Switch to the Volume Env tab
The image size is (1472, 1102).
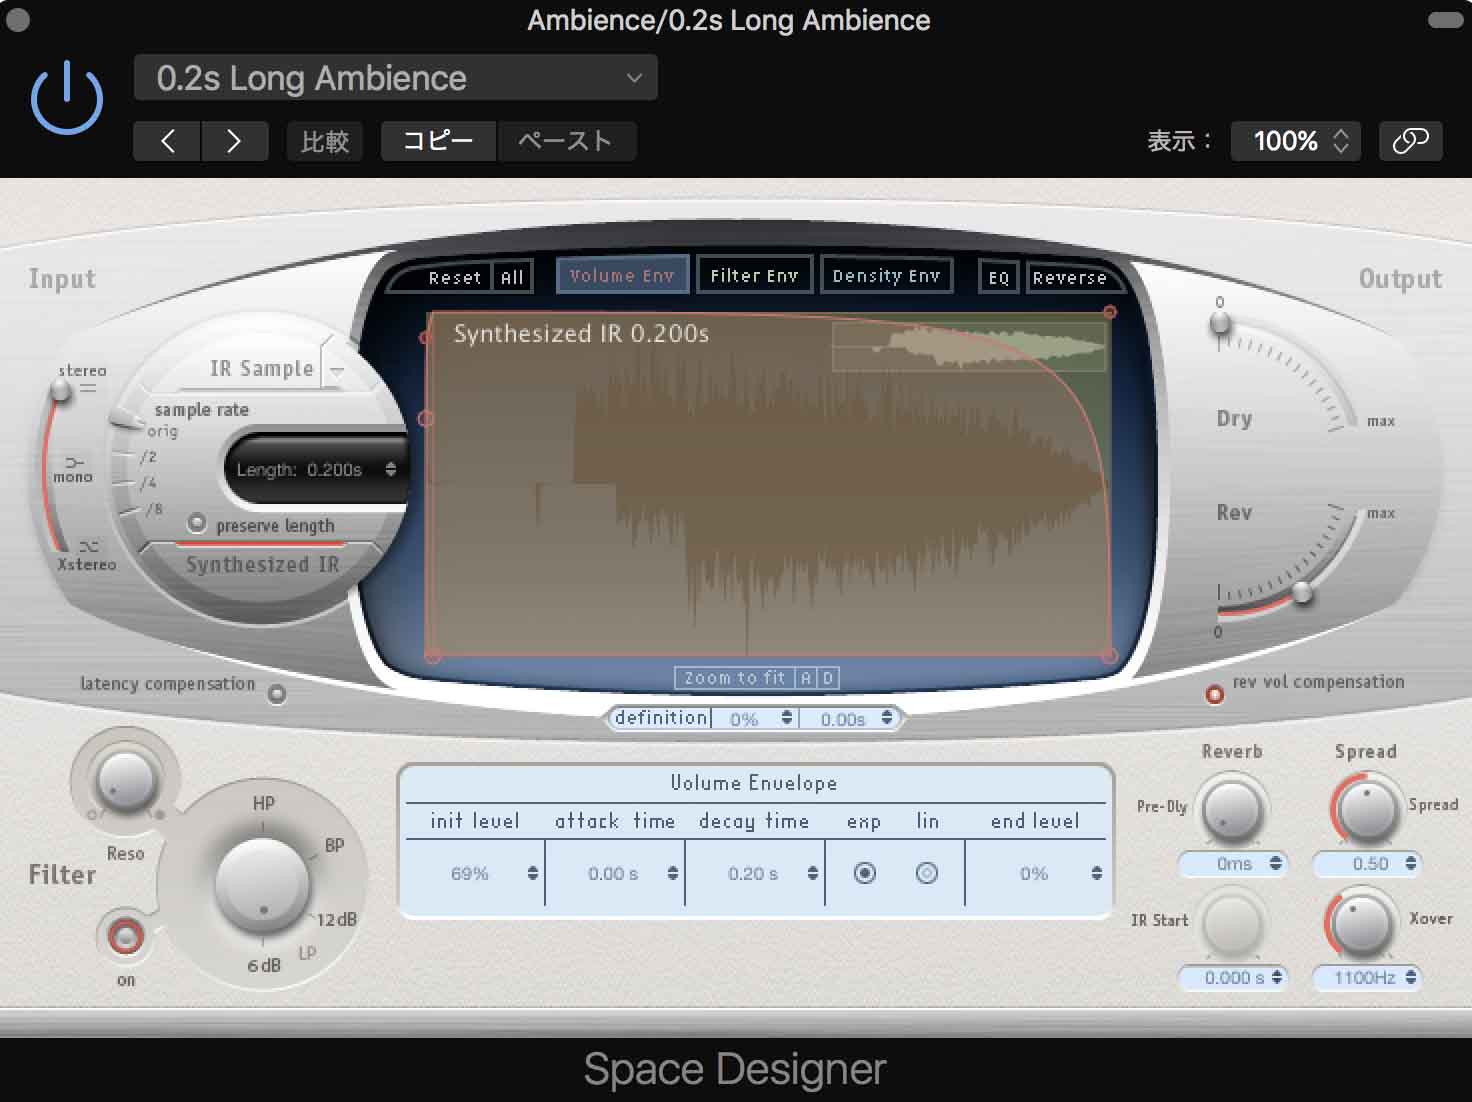(x=622, y=275)
